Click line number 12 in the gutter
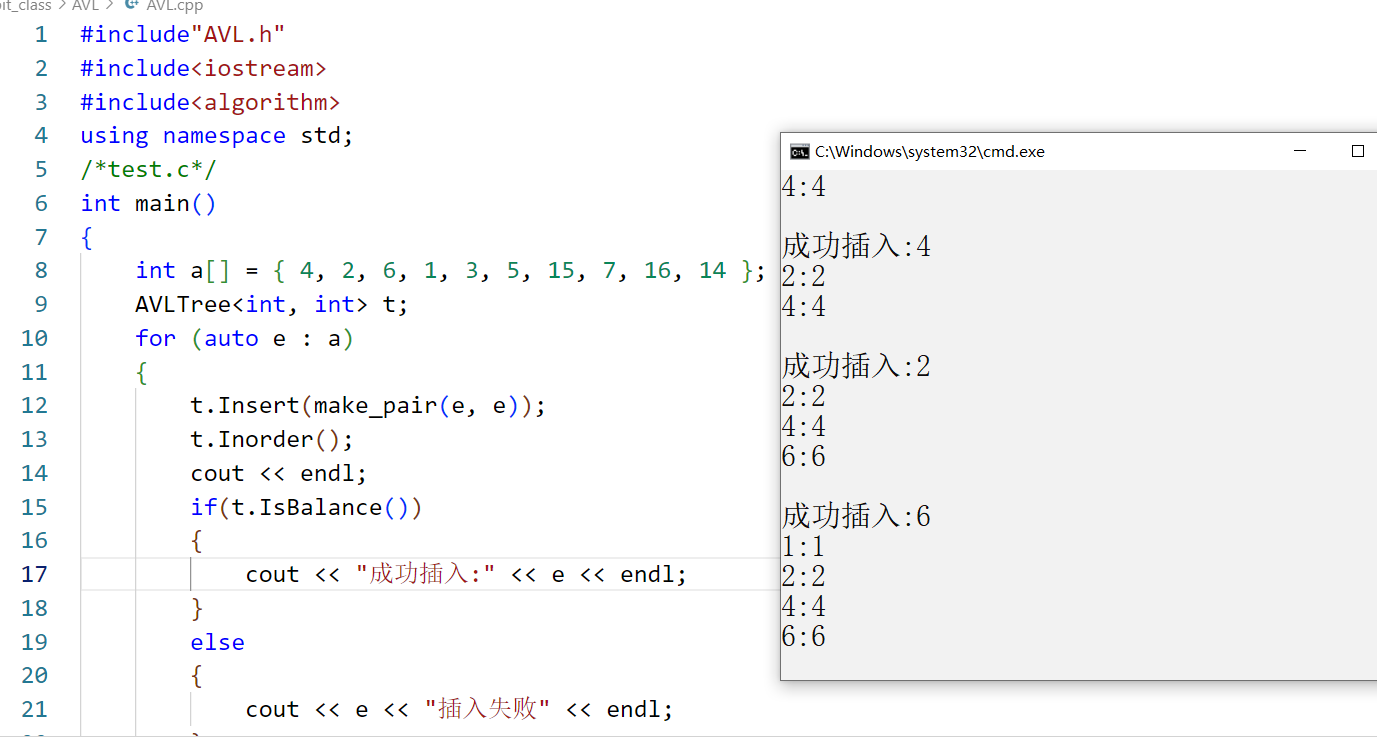The width and height of the screenshot is (1377, 741). [x=34, y=406]
